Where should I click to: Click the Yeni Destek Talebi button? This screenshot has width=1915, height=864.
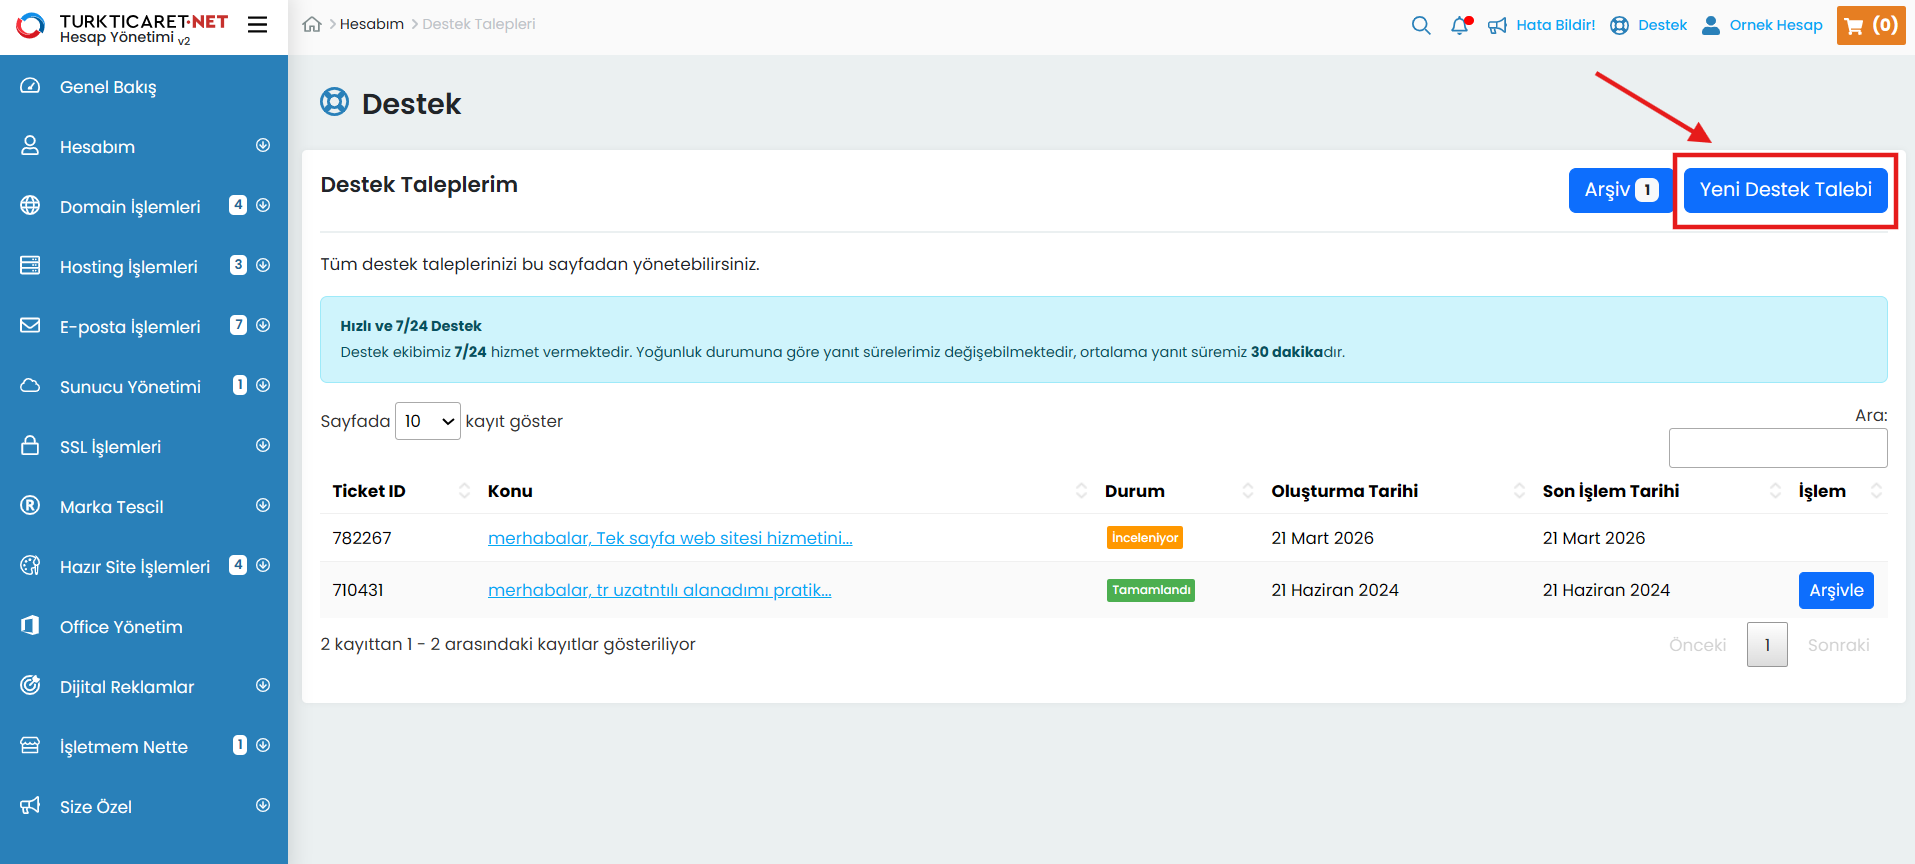pos(1785,190)
